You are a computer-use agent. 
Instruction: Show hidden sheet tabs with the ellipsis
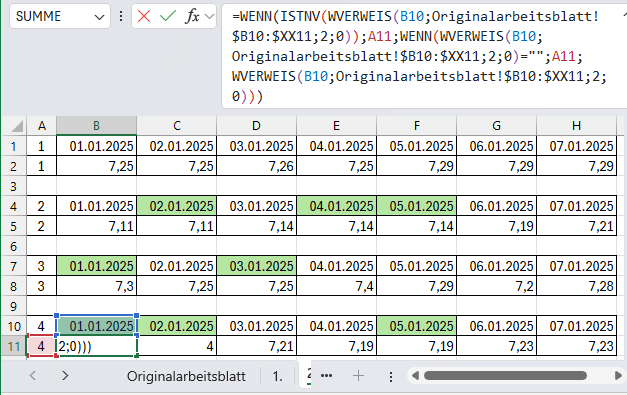pos(327,376)
